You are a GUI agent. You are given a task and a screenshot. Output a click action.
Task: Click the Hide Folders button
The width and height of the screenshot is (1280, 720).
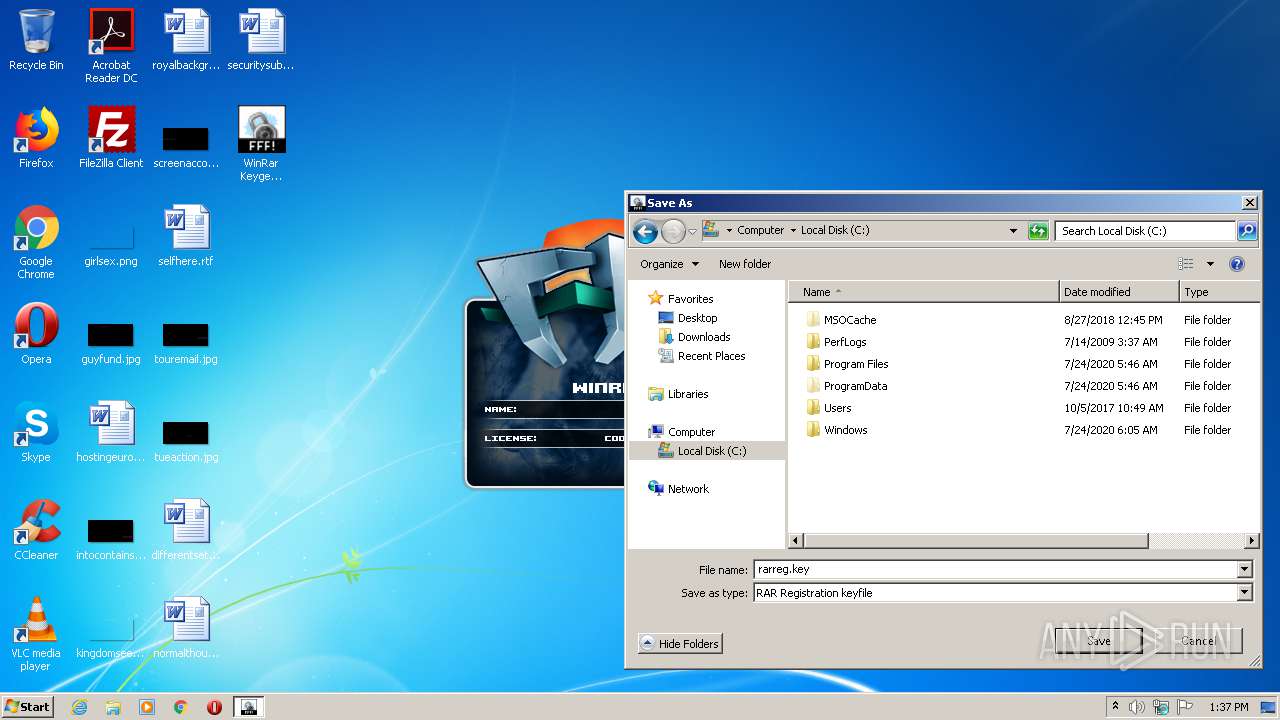tap(680, 644)
